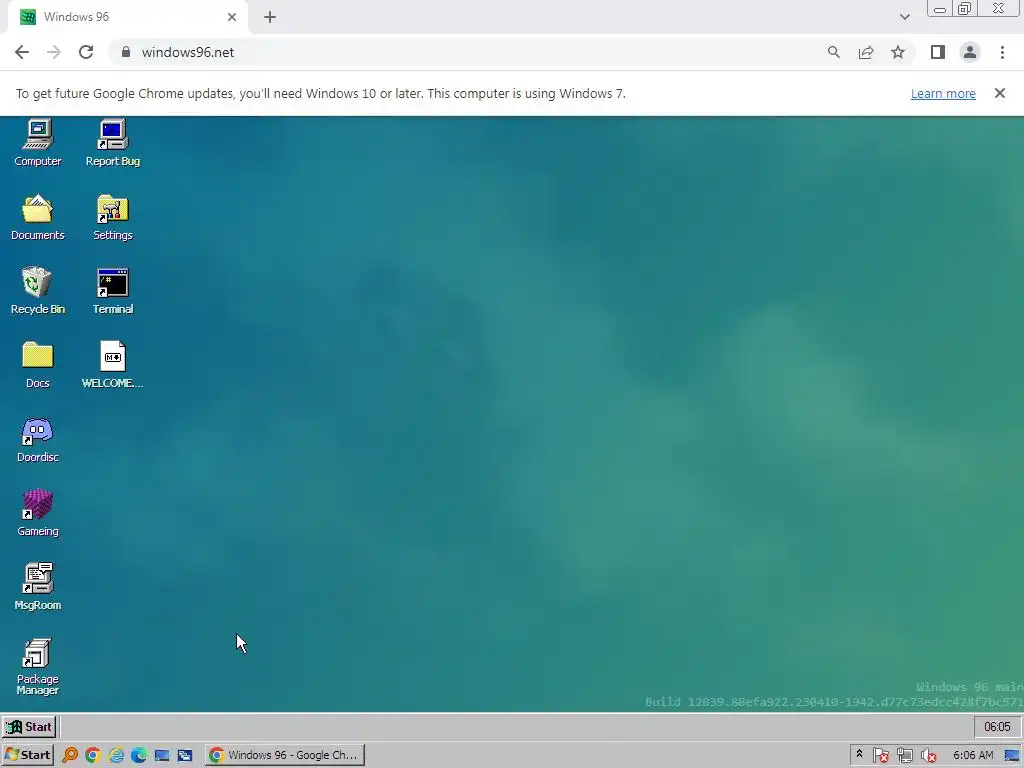Click the 6:06 AM system clock
Viewport: 1024px width, 768px height.
[973, 755]
